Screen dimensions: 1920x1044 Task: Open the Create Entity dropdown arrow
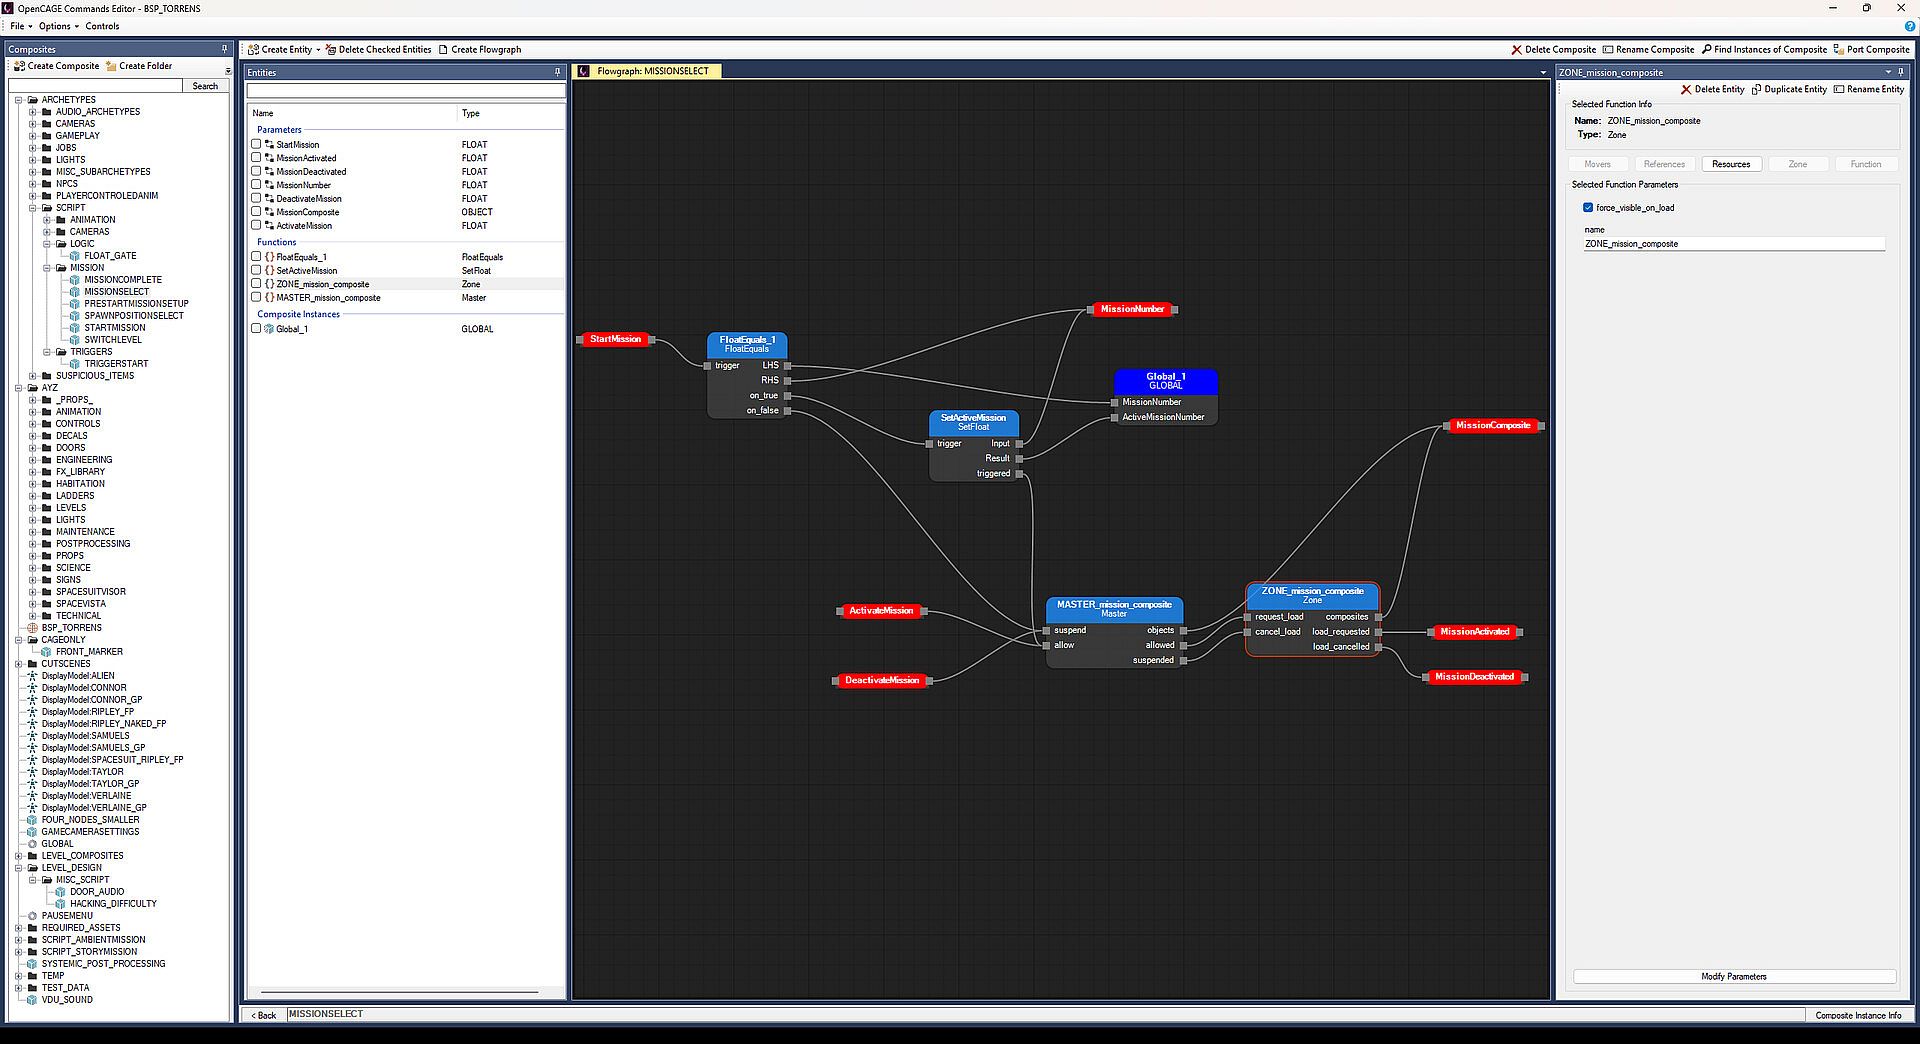318,50
